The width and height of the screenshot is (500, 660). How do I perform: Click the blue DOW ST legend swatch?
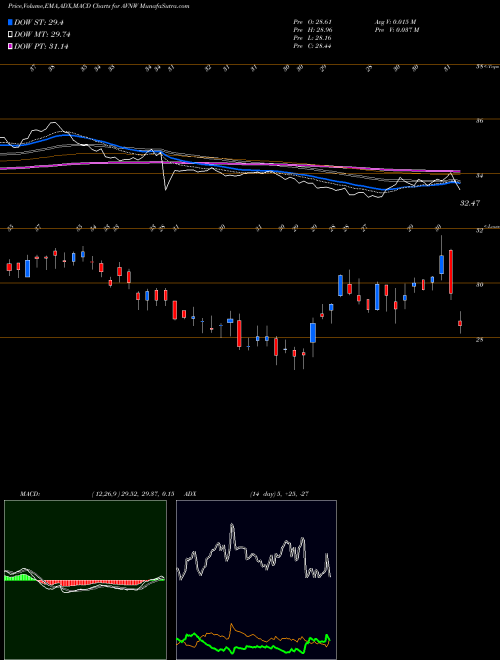click(10, 22)
